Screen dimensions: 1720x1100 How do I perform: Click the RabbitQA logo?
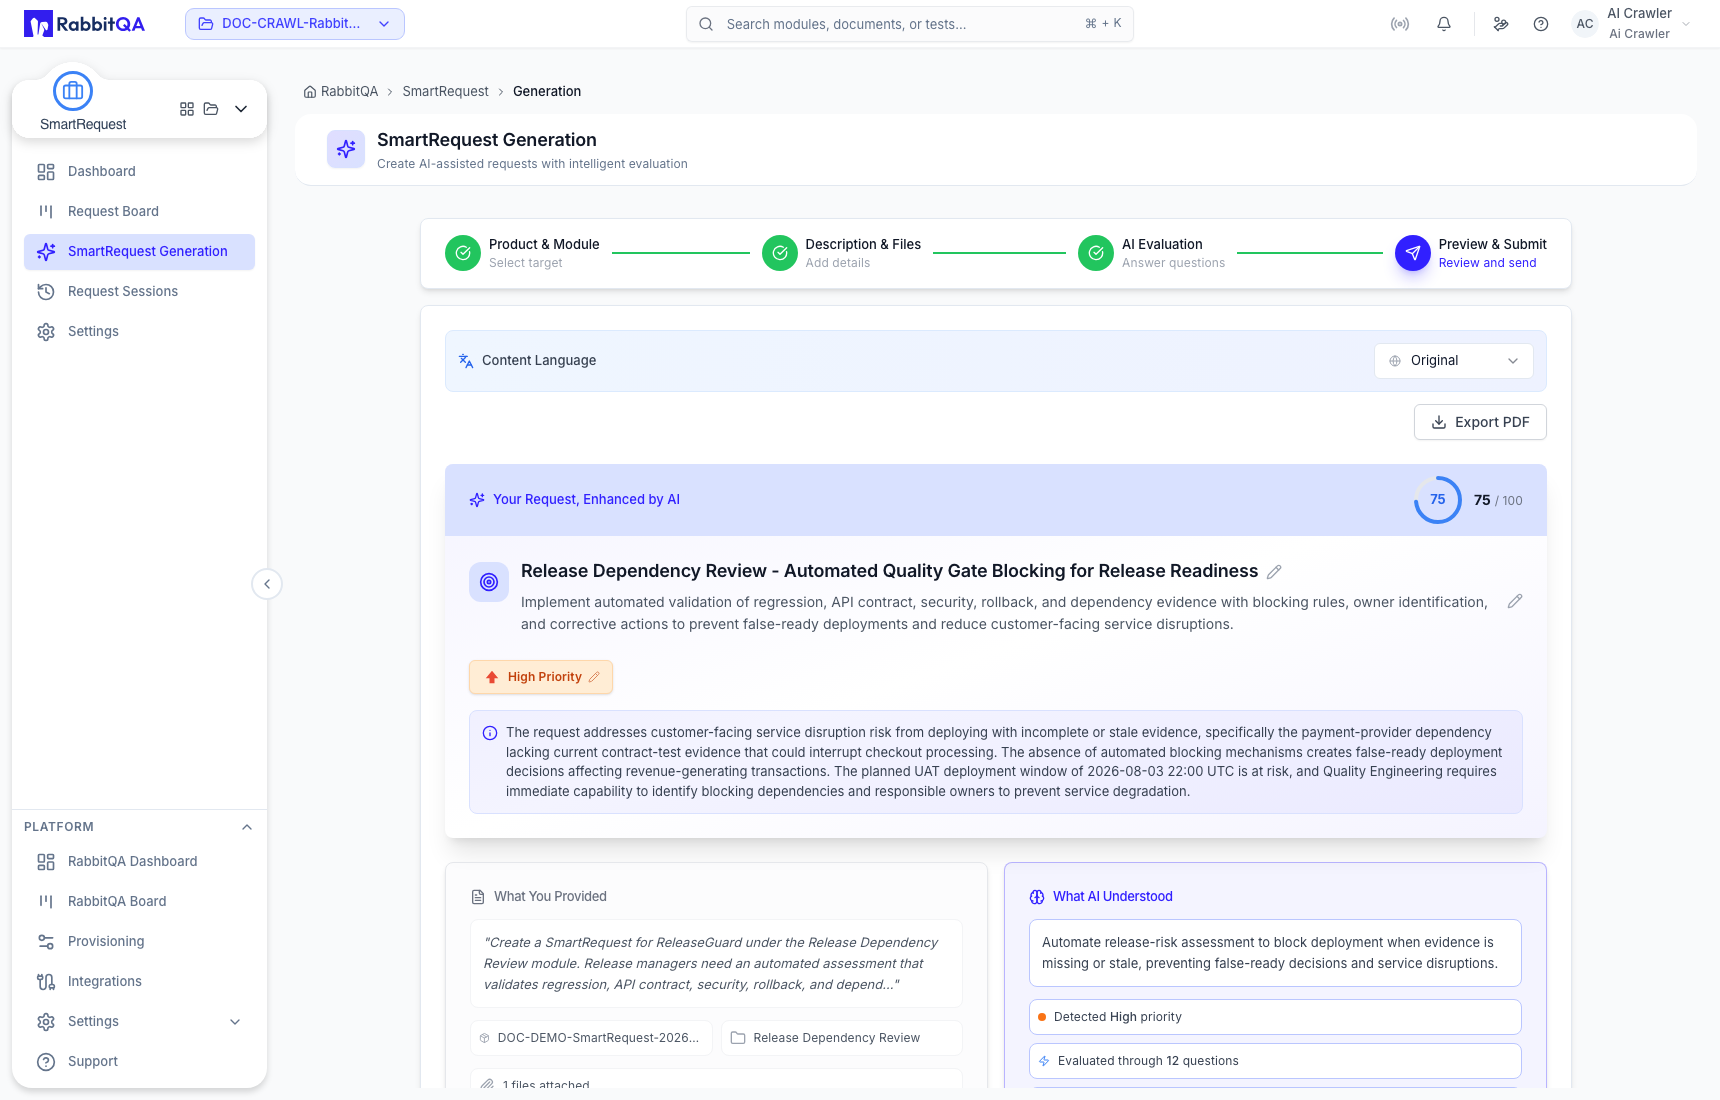click(84, 24)
